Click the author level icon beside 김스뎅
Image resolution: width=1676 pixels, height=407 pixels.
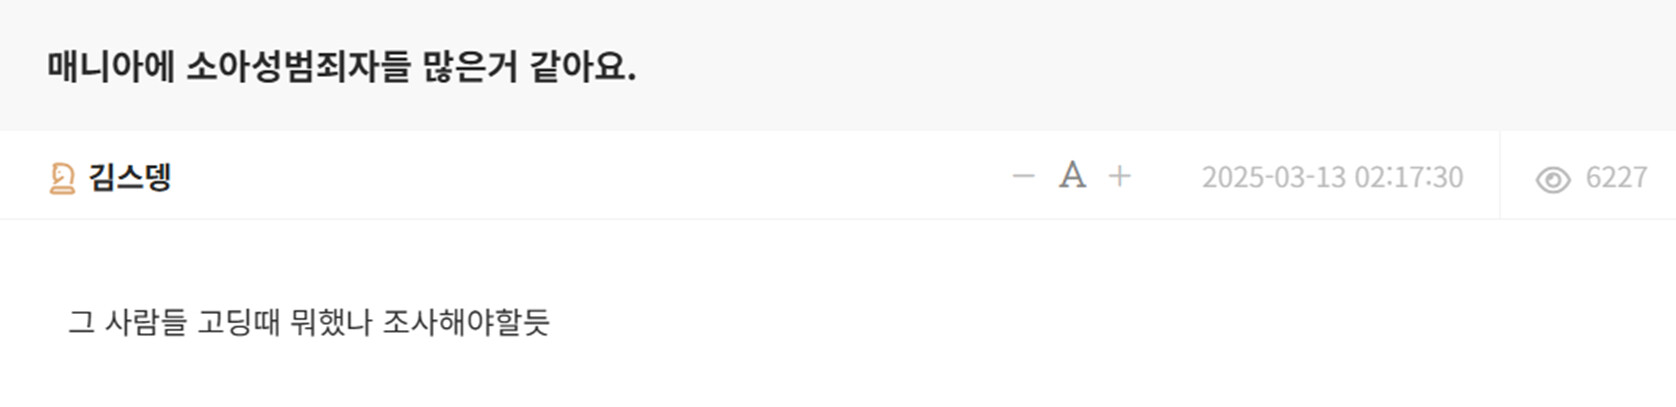[x=62, y=178]
